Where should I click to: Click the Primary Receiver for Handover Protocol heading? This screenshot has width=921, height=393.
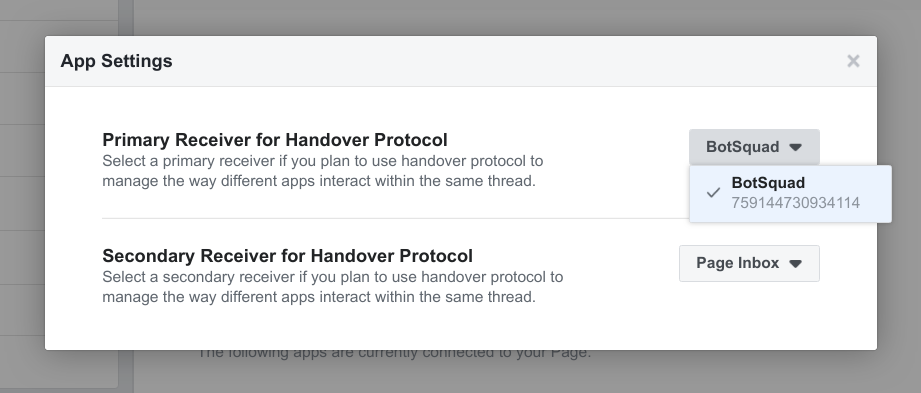pos(275,140)
